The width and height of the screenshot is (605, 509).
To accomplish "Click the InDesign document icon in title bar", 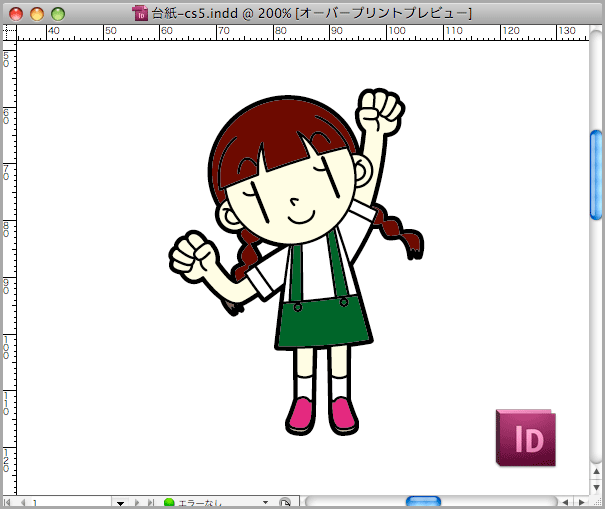I will (140, 13).
